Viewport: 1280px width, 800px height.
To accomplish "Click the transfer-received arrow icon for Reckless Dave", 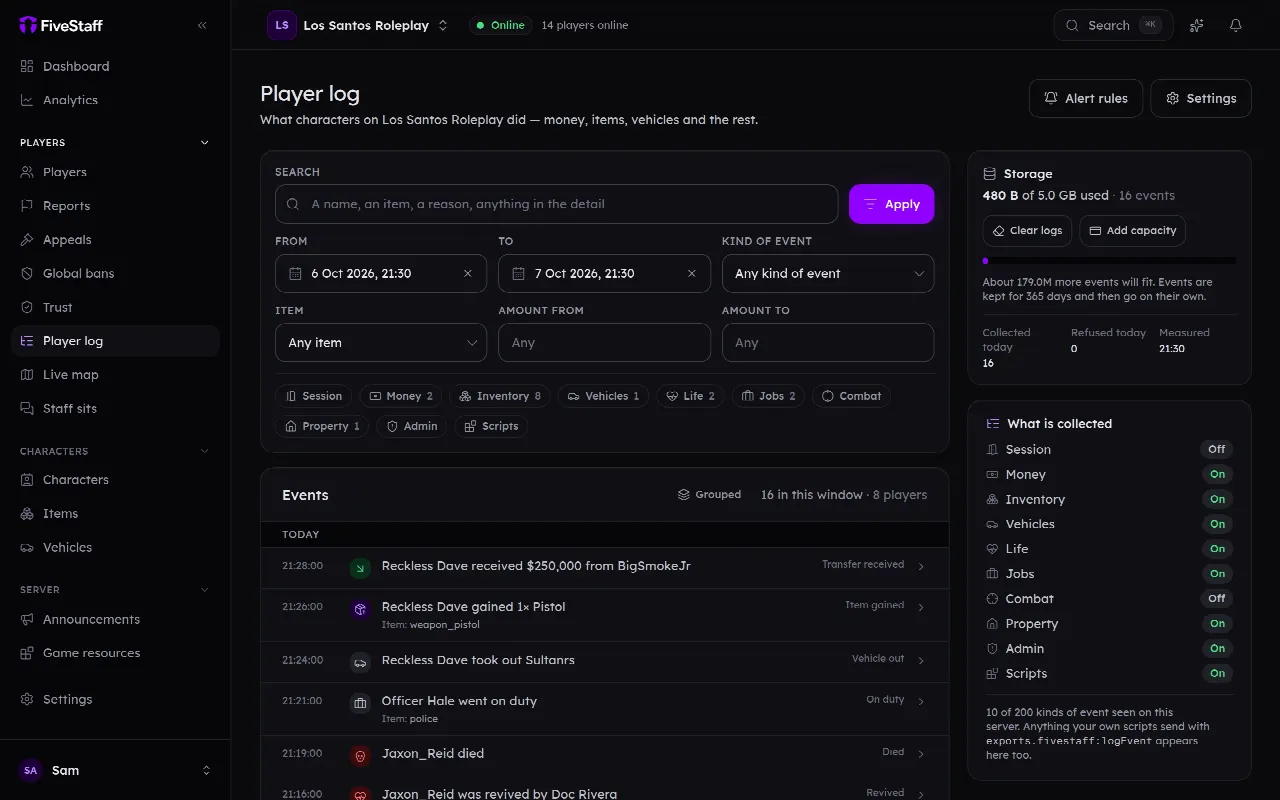I will click(360, 567).
